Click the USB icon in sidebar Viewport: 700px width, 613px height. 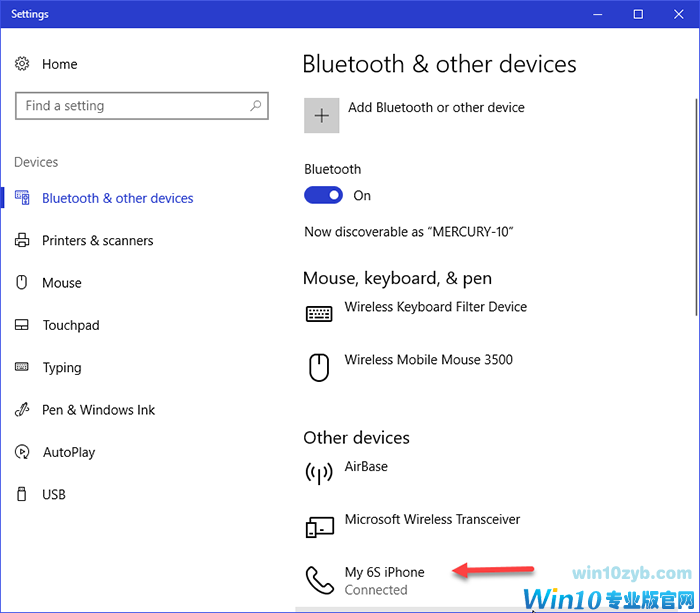(22, 495)
